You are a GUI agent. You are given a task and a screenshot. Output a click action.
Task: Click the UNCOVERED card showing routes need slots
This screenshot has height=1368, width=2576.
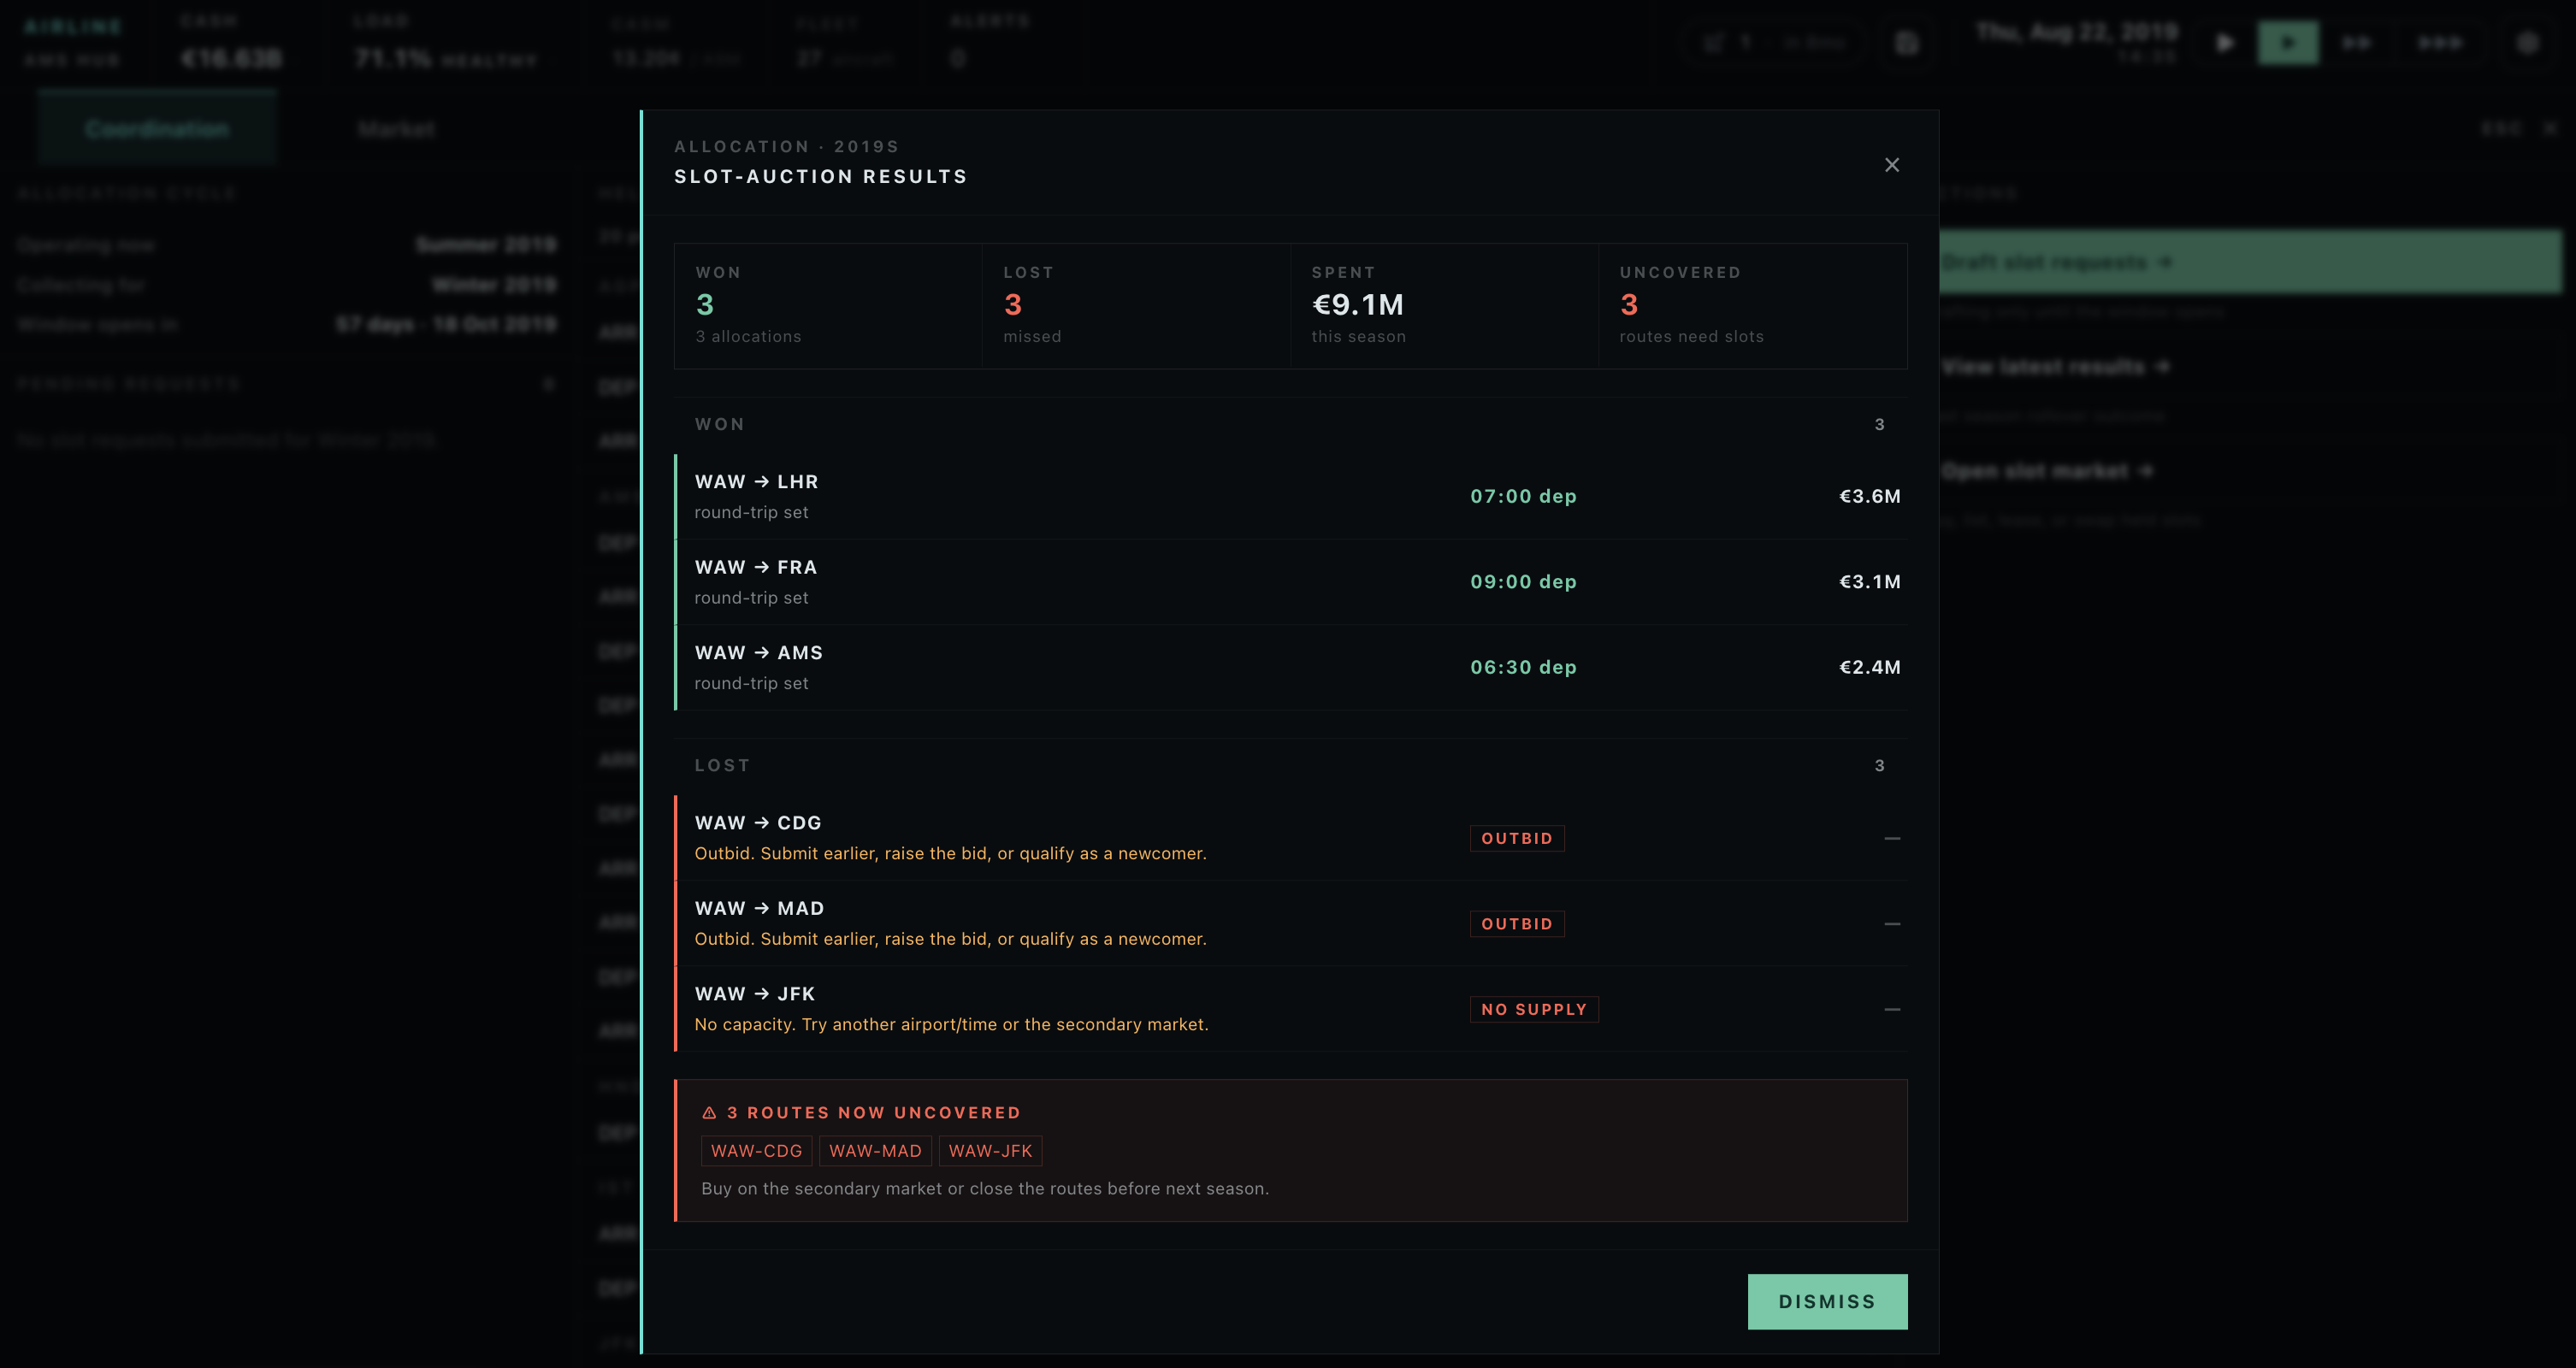click(1752, 306)
